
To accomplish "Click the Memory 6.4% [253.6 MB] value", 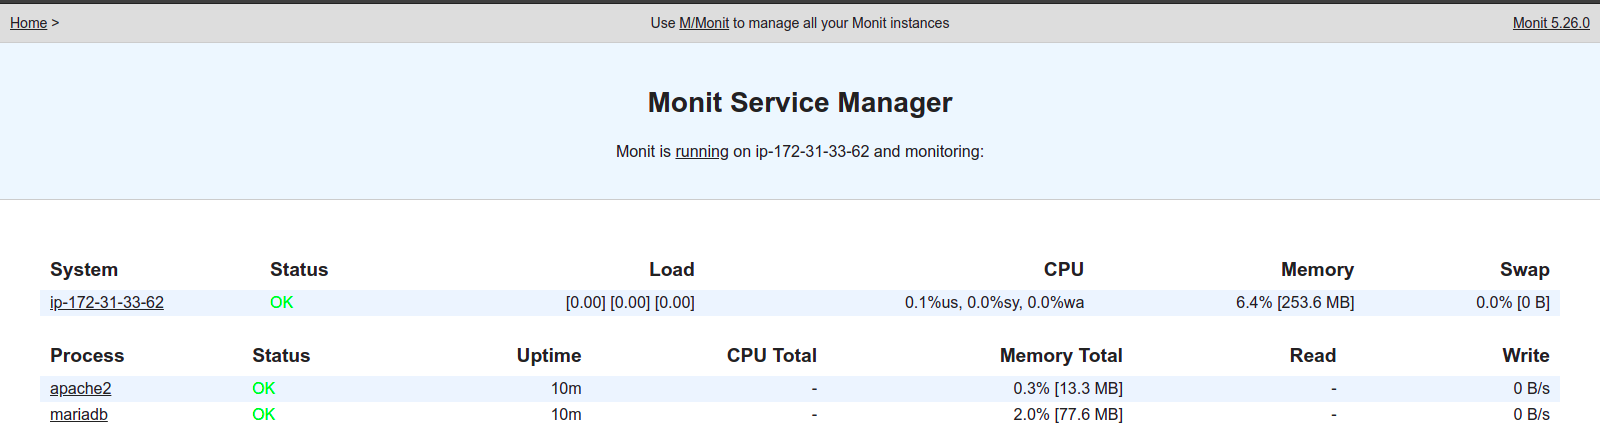I will 1295,302.
